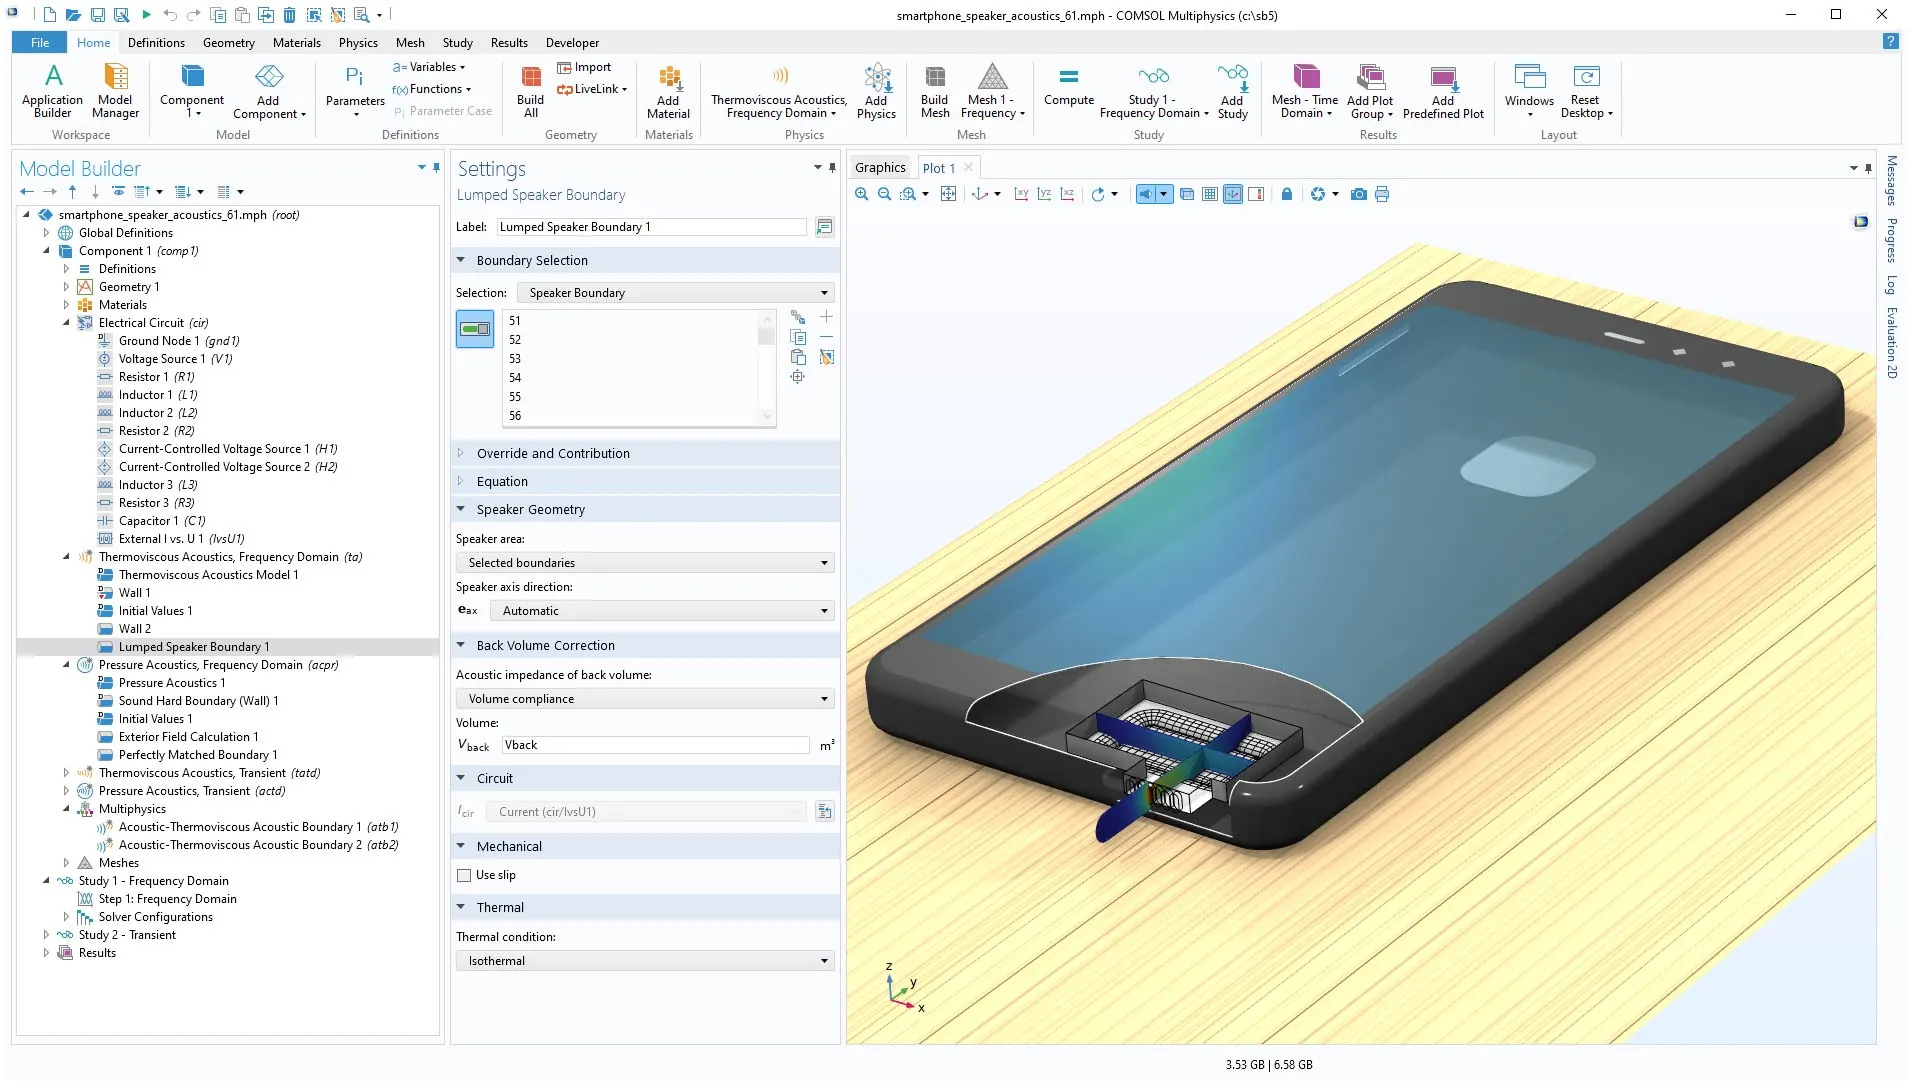
Task: Click the Clear Selection broom icon
Action: (x=826, y=357)
